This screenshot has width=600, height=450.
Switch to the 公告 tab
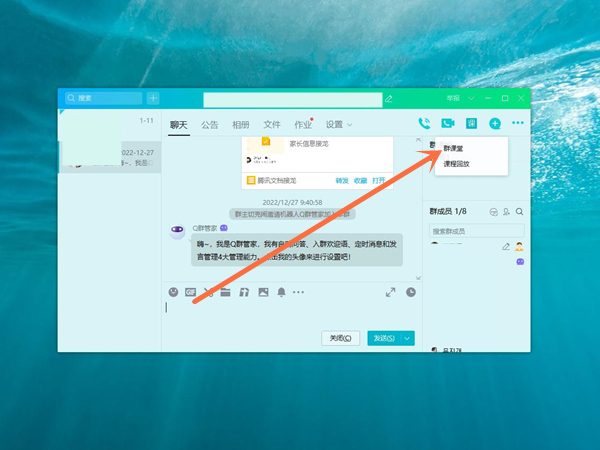click(x=210, y=125)
